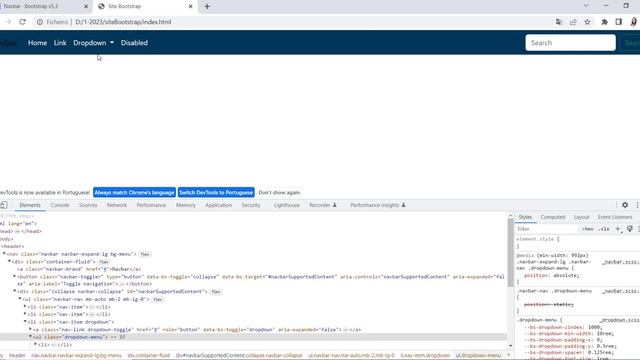Collapse the ul navbar-nav node triangle
The height and width of the screenshot is (360, 640).
tap(20, 299)
